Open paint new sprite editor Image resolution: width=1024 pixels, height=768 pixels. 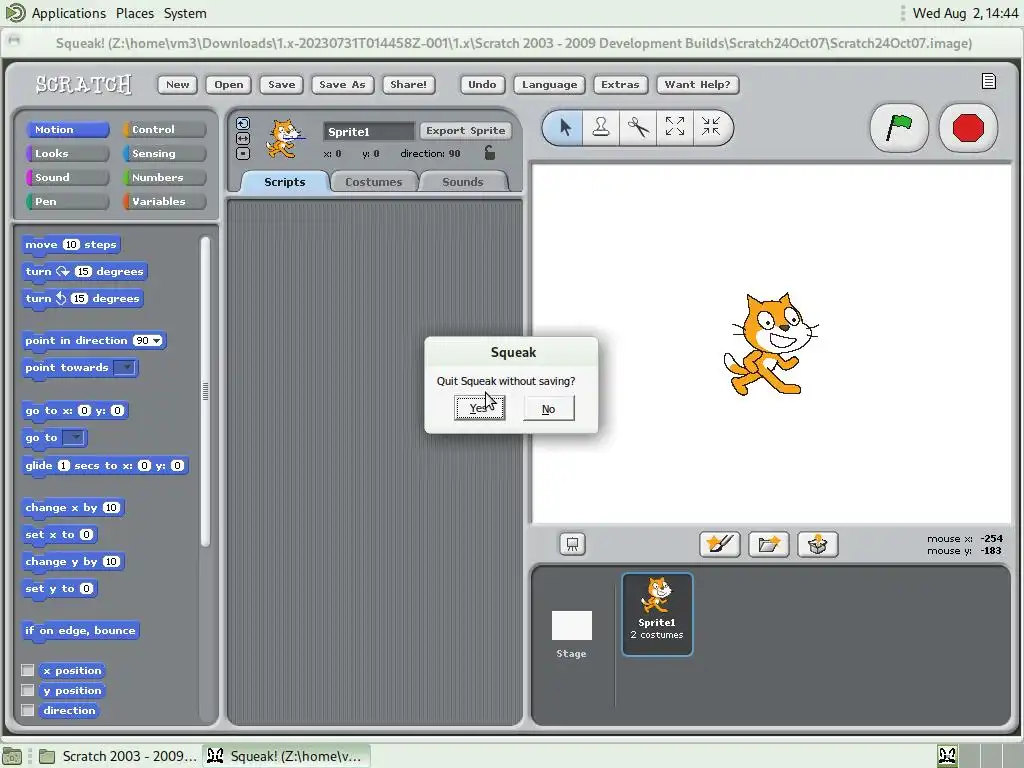(x=720, y=544)
